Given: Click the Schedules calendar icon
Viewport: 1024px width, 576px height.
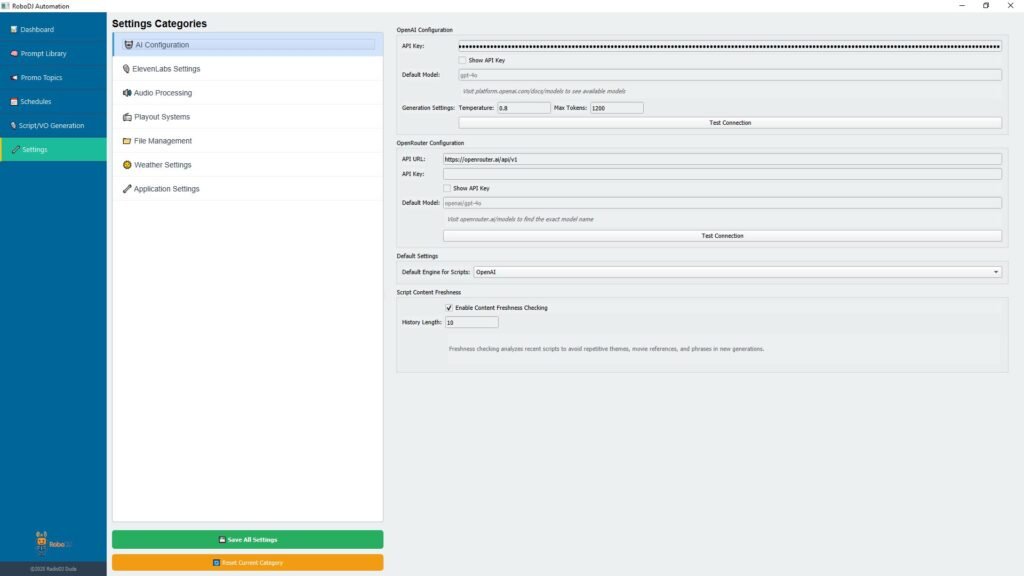Looking at the screenshot, I should coord(14,101).
